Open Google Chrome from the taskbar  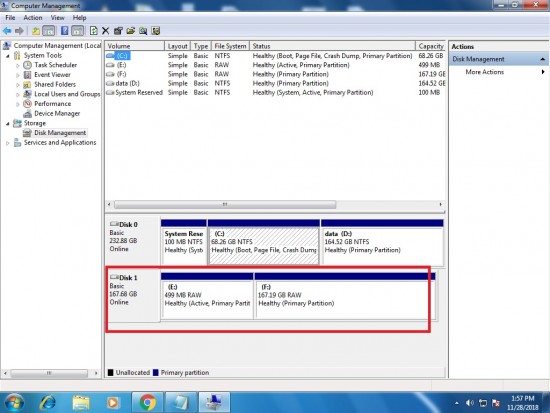[147, 402]
